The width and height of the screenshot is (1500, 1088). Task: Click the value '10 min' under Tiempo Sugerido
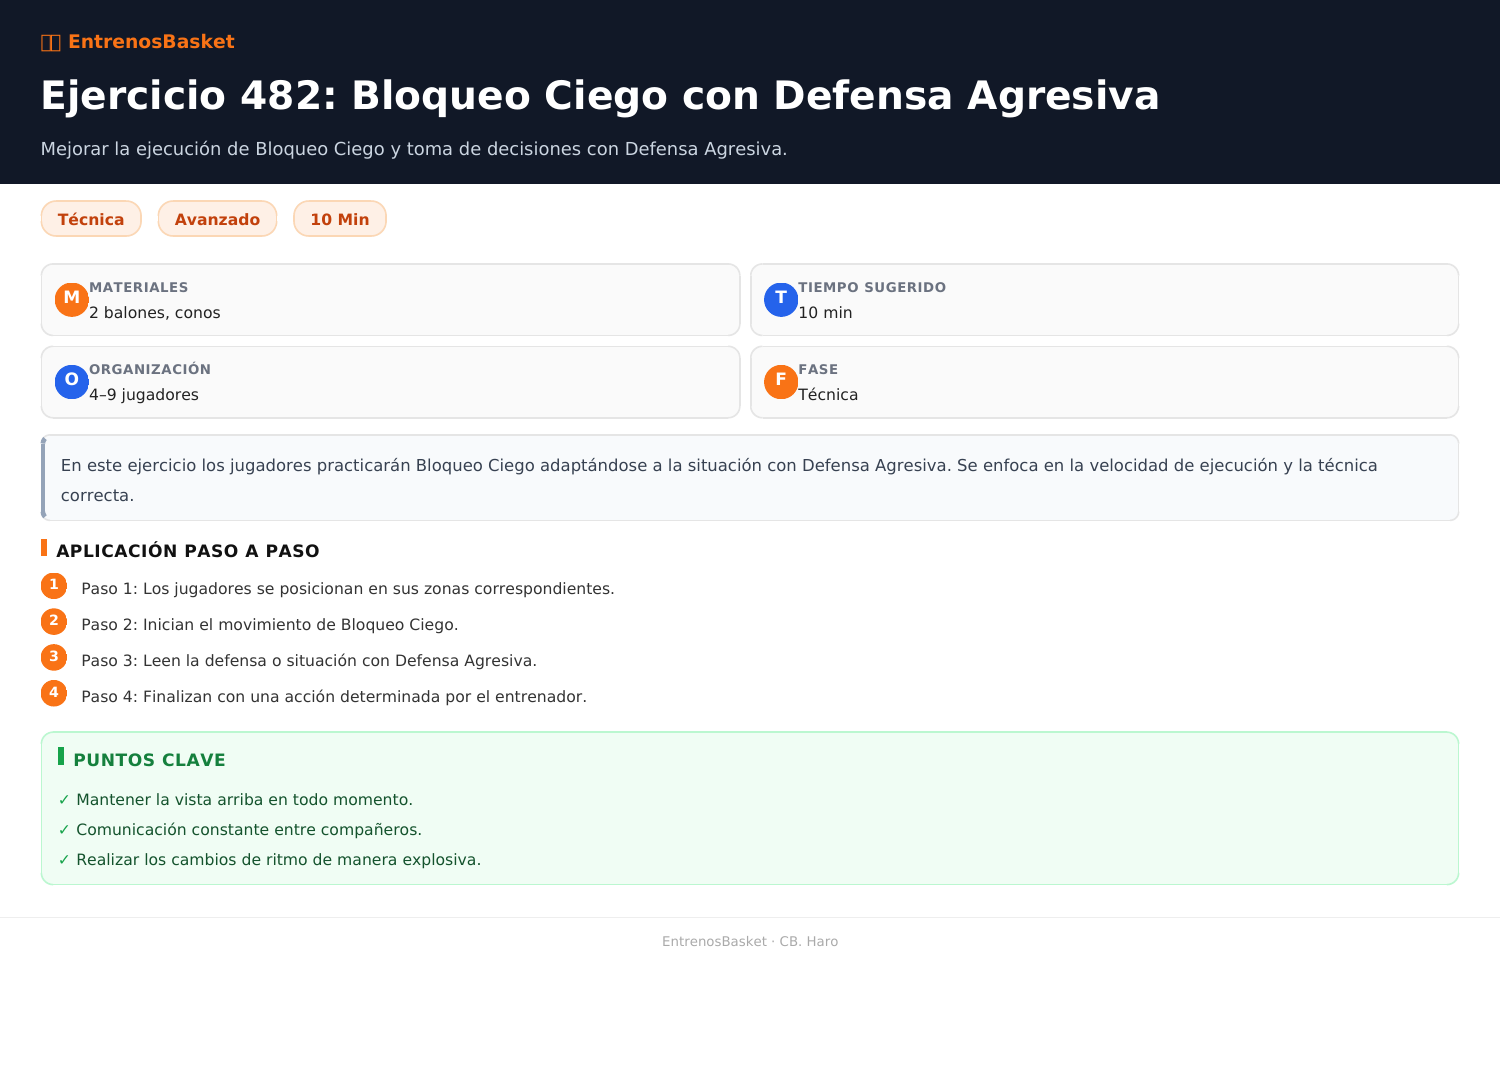(825, 313)
